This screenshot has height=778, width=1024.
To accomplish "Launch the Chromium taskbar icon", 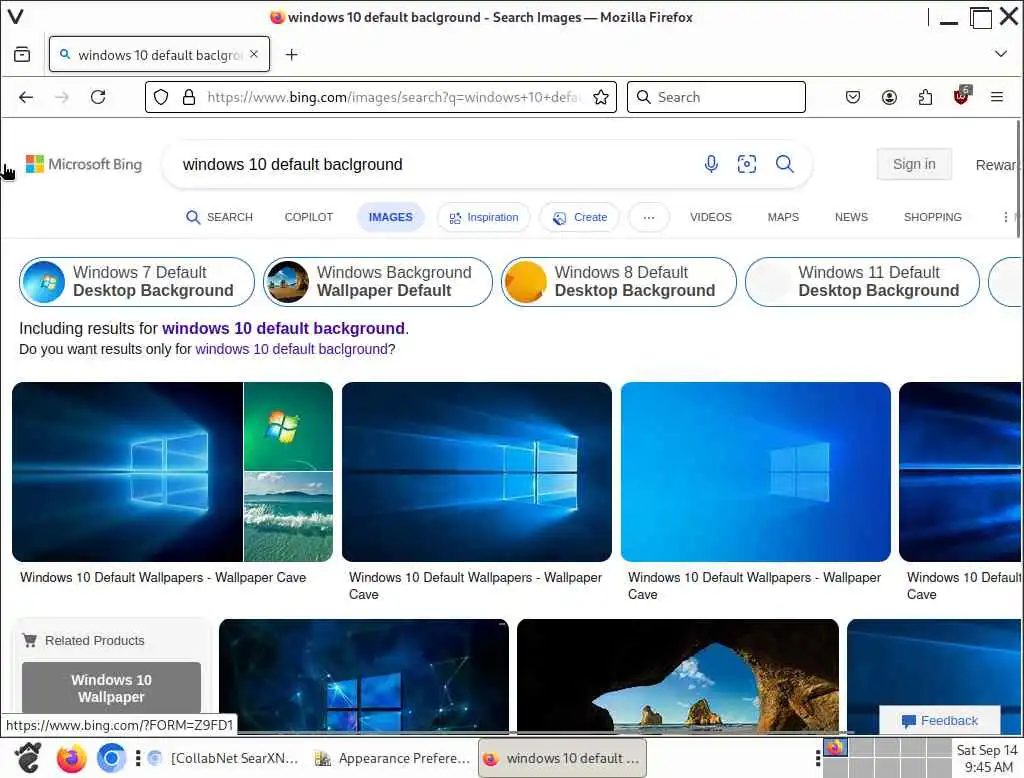I will pyautogui.click(x=111, y=758).
